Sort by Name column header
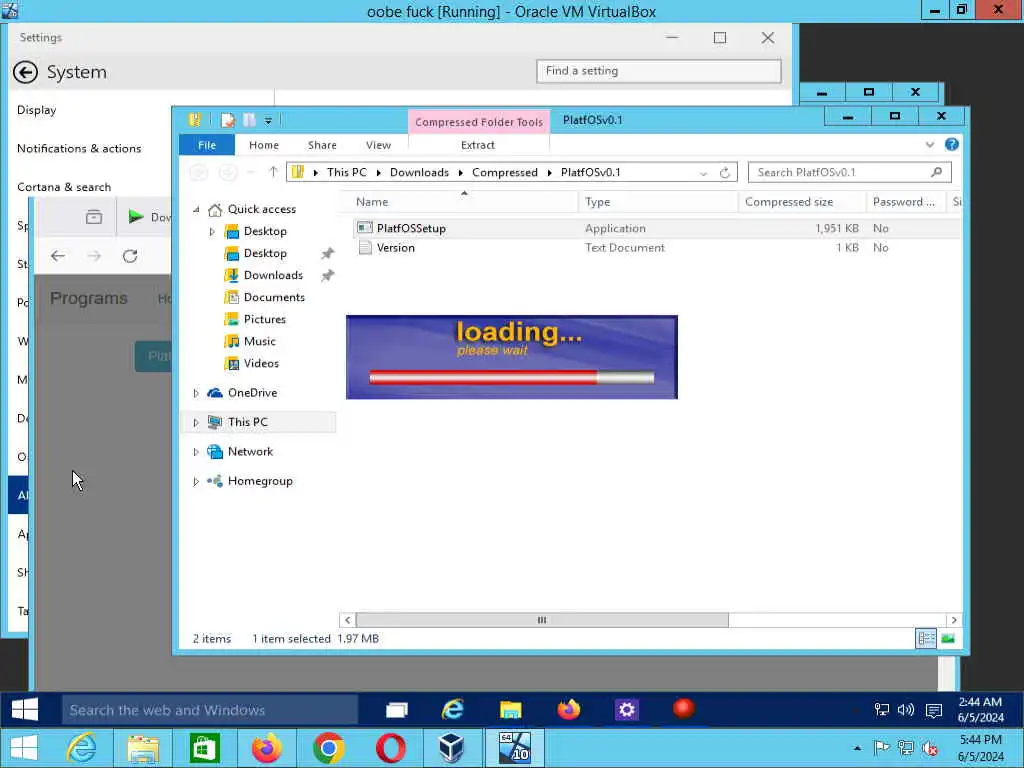The image size is (1024, 768). click(x=460, y=202)
